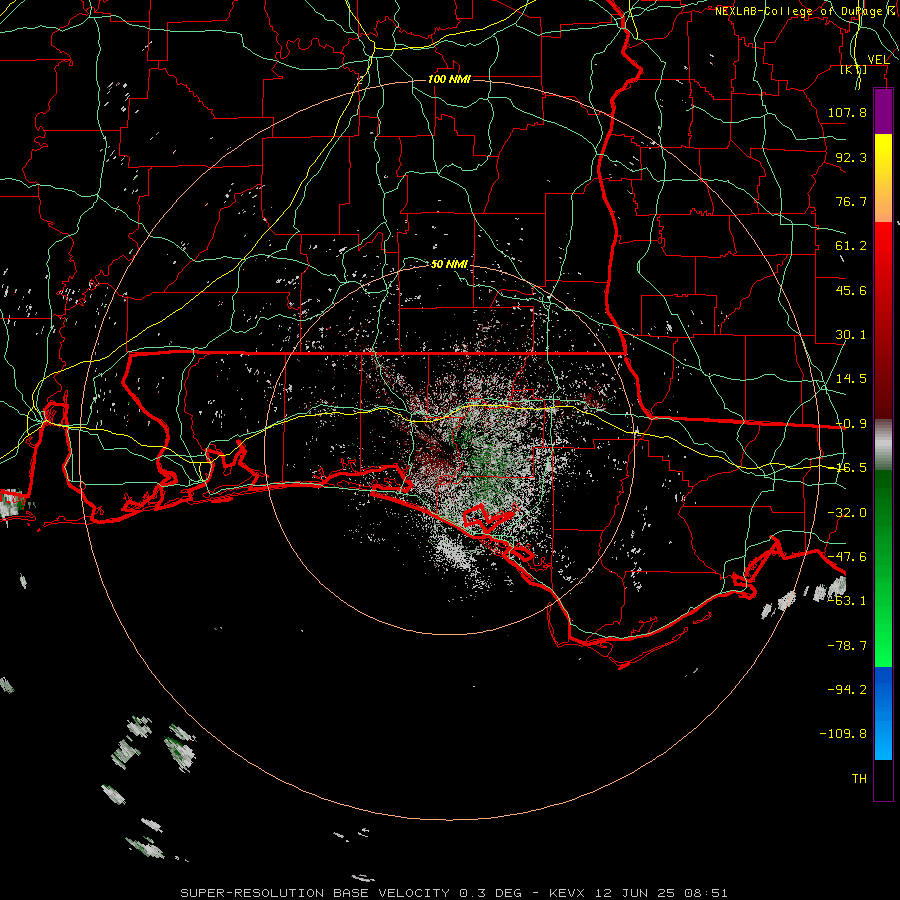Click the -32.0 velocity scale value
Viewport: 900px width, 900px height.
(x=847, y=513)
